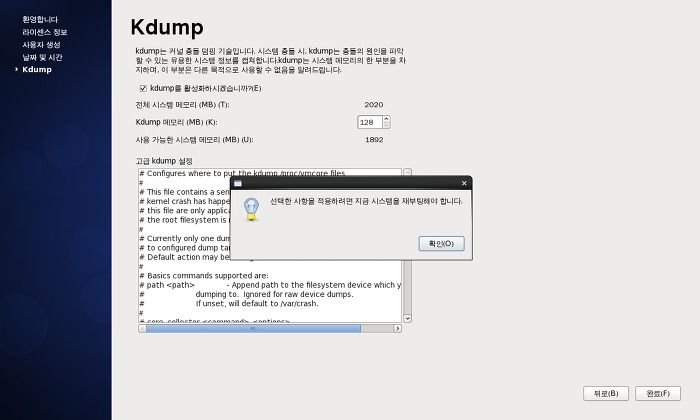Viewport: 700px width, 420px height.
Task: Click the up arrow of the vertical scrollbar
Action: click(407, 172)
